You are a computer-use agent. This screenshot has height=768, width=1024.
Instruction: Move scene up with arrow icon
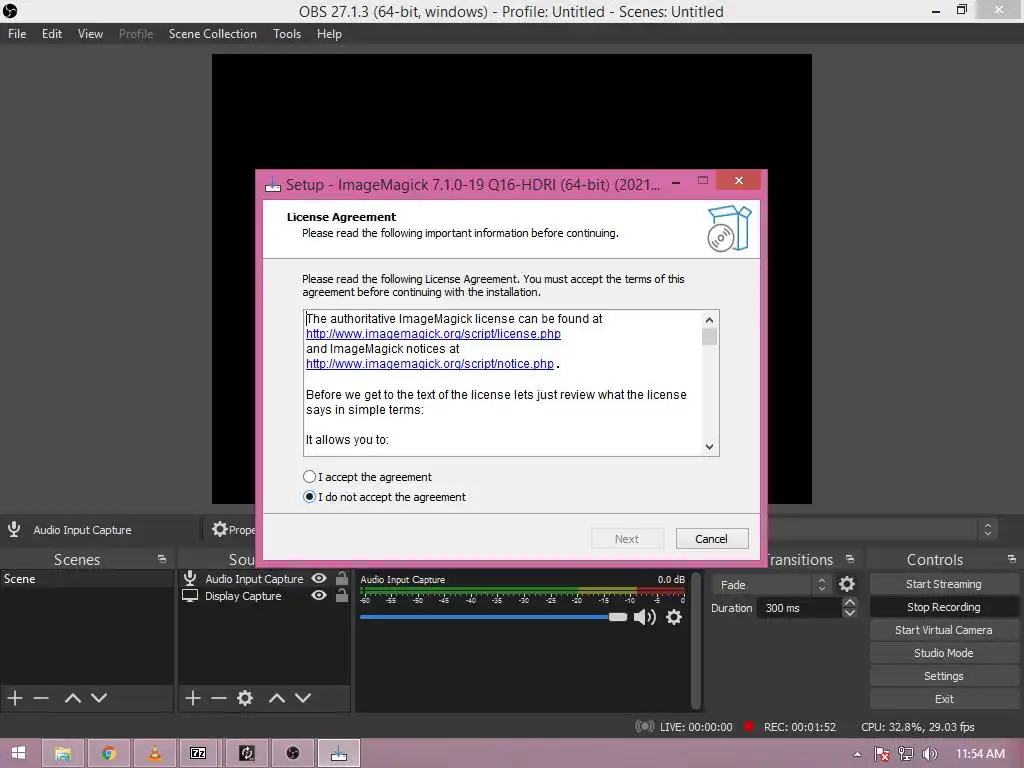tap(72, 698)
